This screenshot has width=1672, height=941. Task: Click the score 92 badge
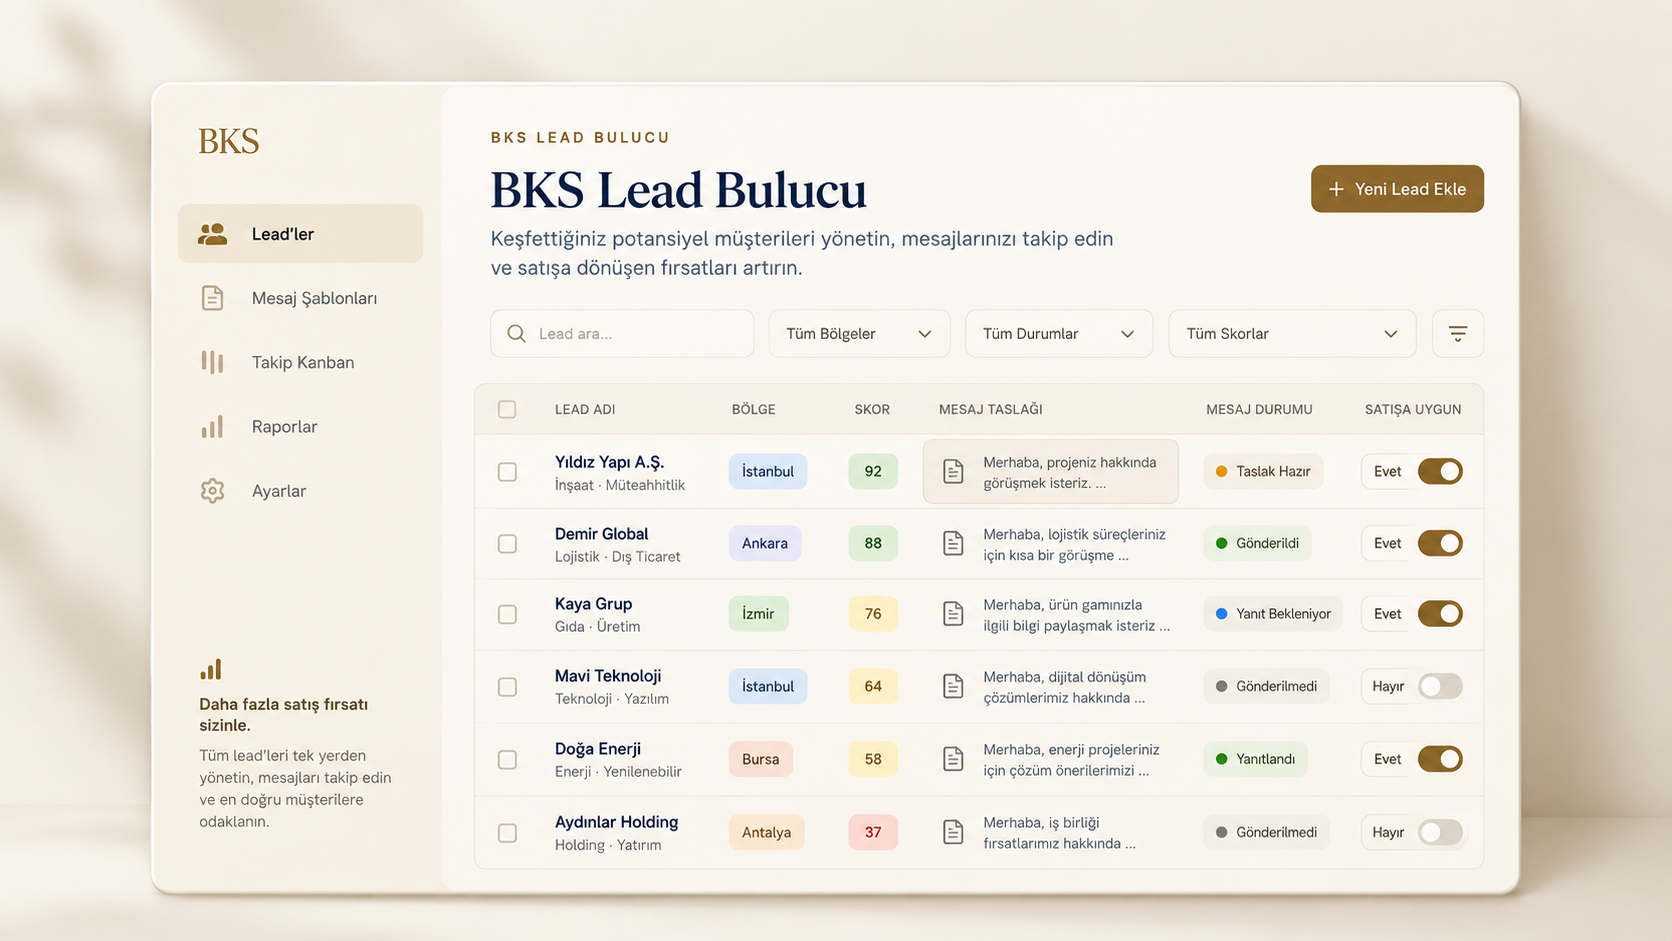point(873,471)
